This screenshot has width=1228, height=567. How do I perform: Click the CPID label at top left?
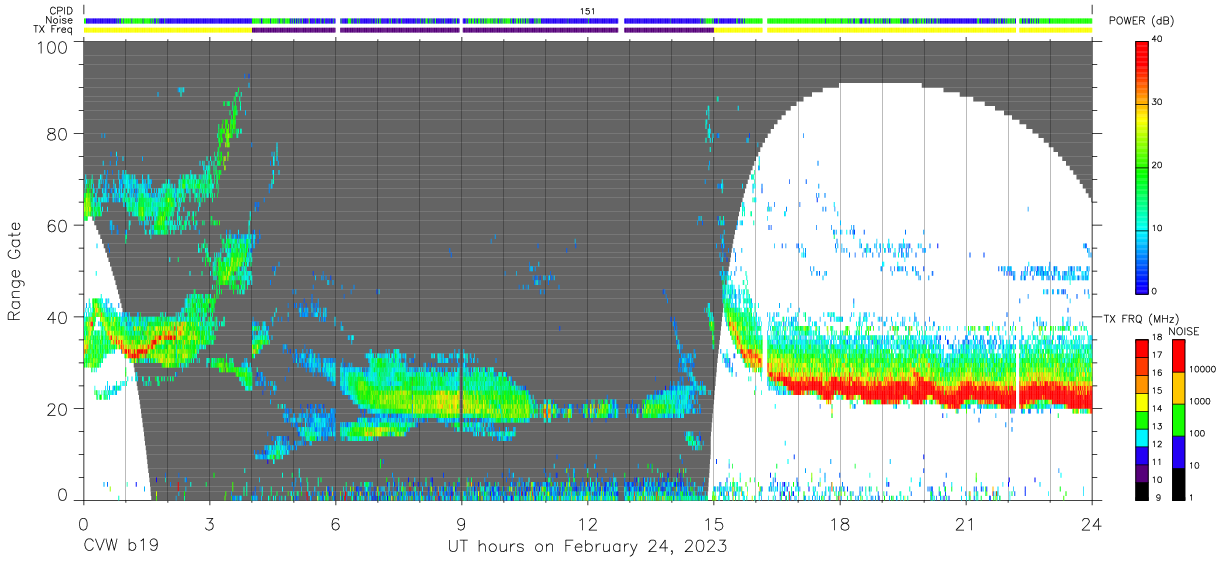pyautogui.click(x=62, y=11)
